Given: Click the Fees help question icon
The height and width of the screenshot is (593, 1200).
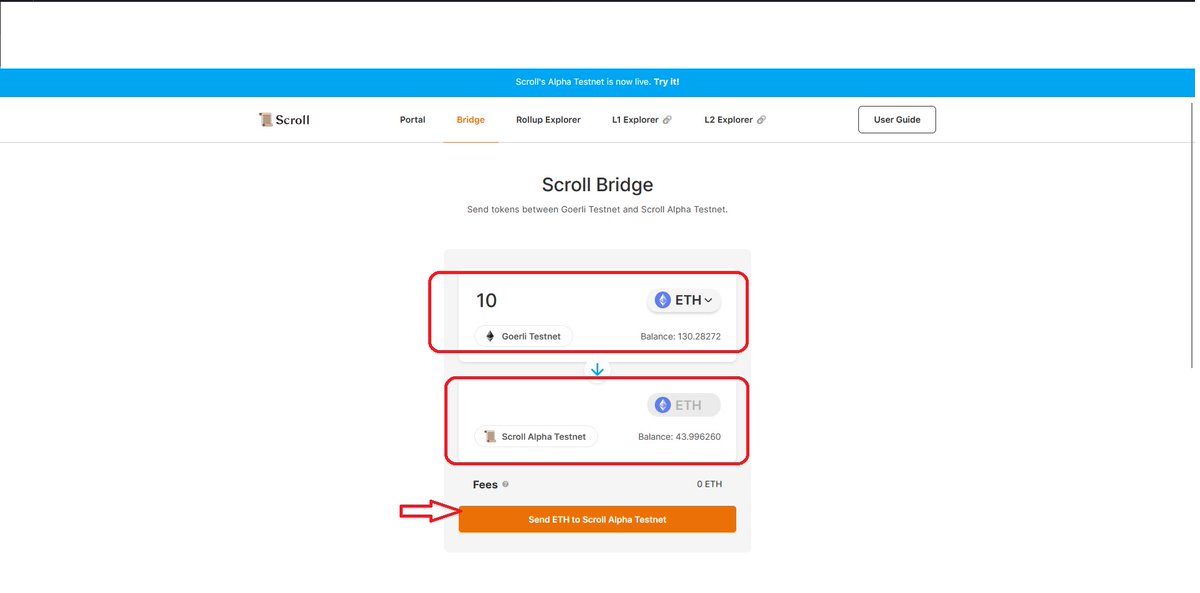Looking at the screenshot, I should coord(505,484).
